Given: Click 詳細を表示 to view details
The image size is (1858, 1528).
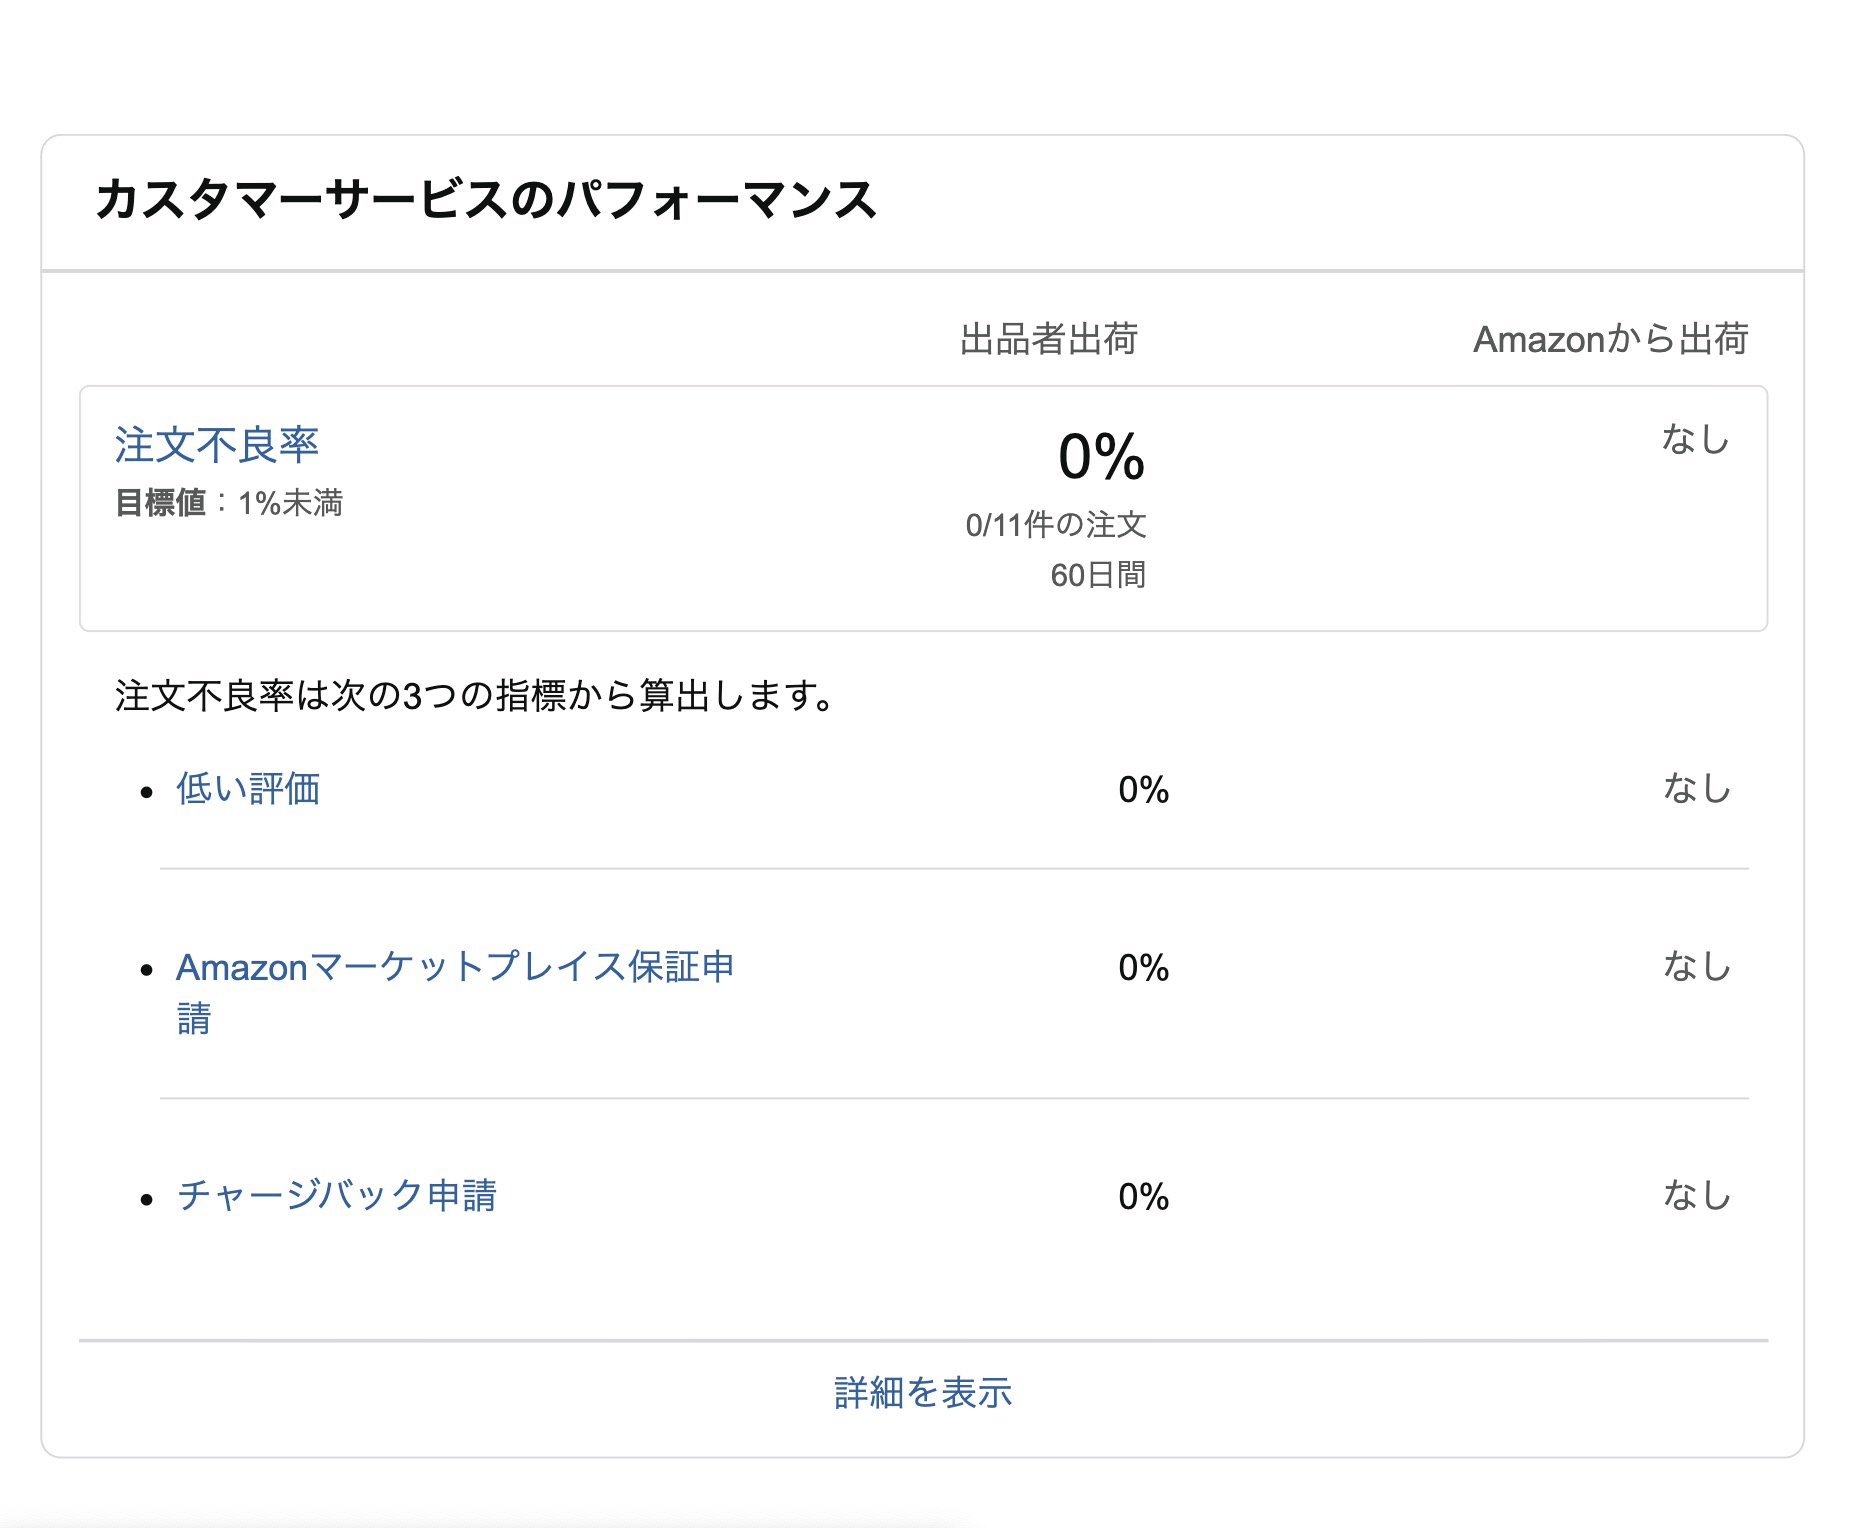Looking at the screenshot, I should (923, 1392).
